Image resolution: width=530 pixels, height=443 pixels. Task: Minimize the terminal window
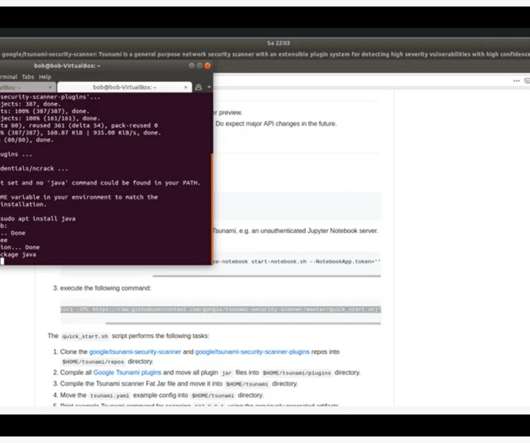pos(192,66)
